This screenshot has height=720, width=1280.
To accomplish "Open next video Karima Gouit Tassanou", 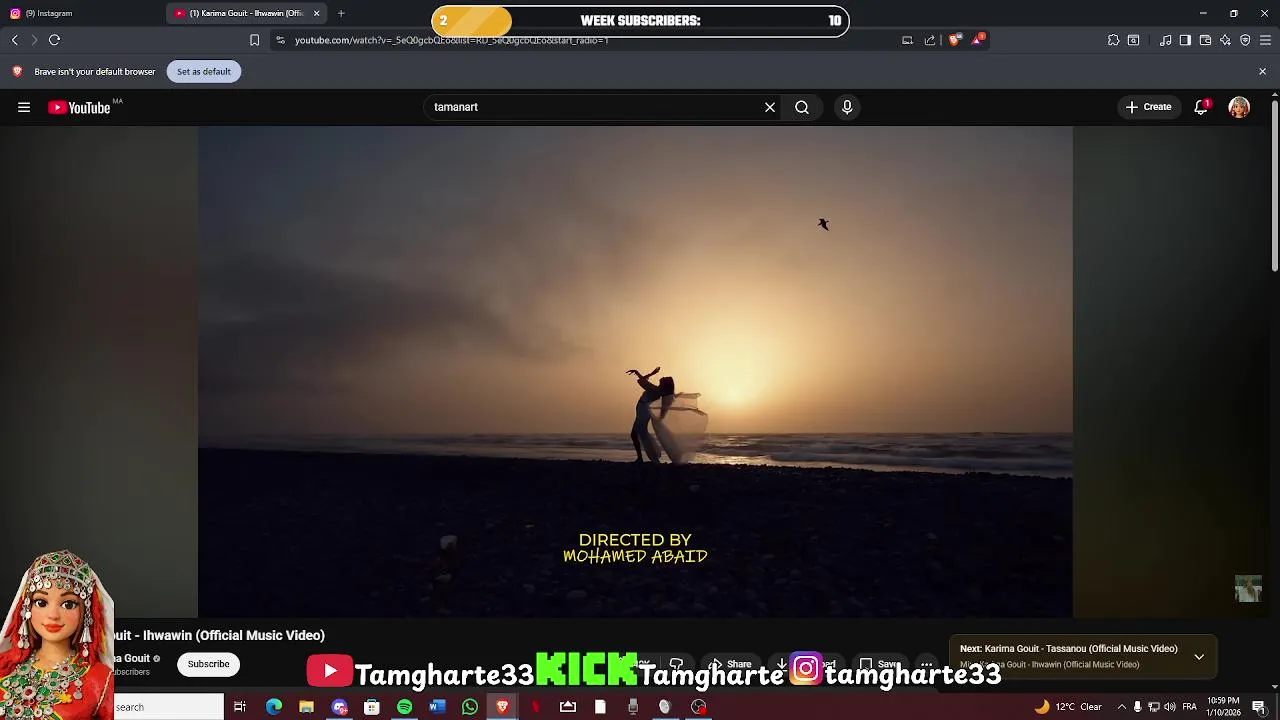I will [x=1068, y=649].
